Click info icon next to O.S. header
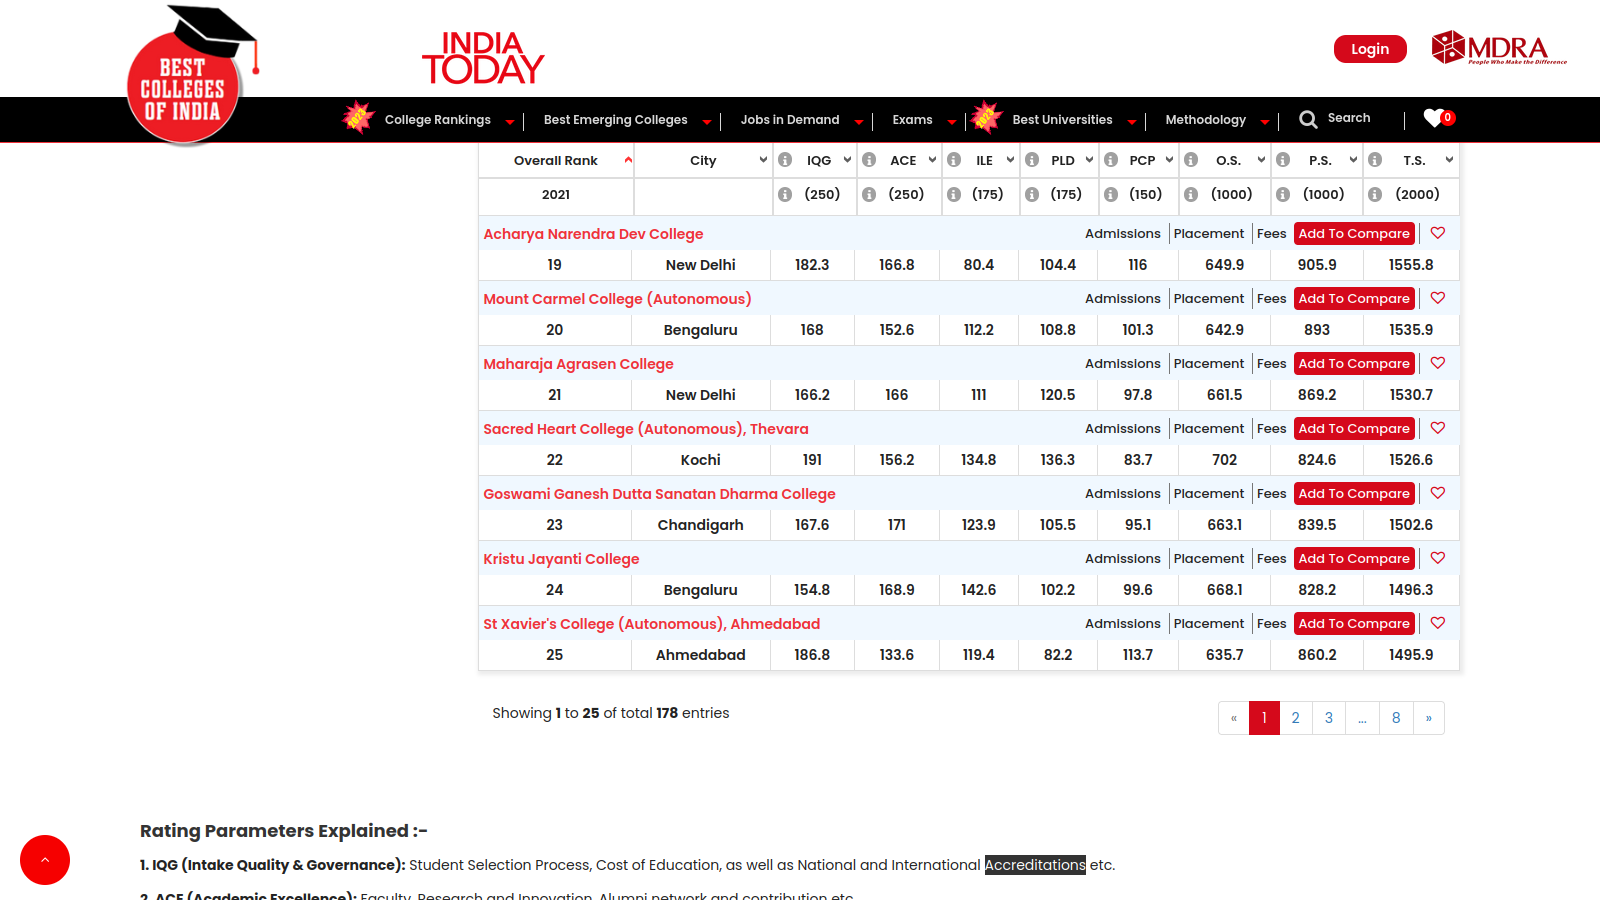Viewport: 1600px width, 900px height. point(1191,160)
